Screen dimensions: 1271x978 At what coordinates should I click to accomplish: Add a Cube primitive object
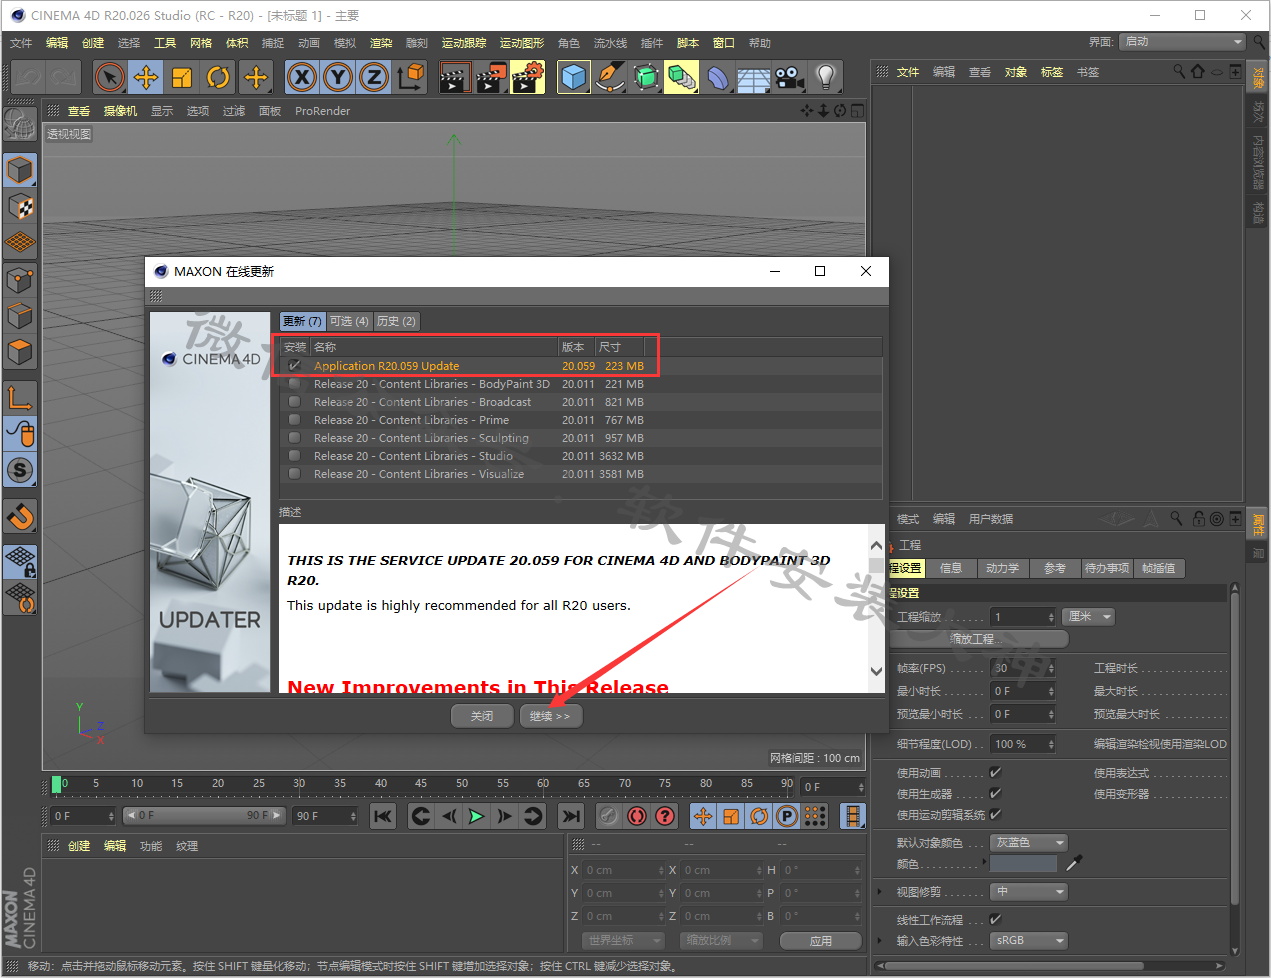point(574,77)
